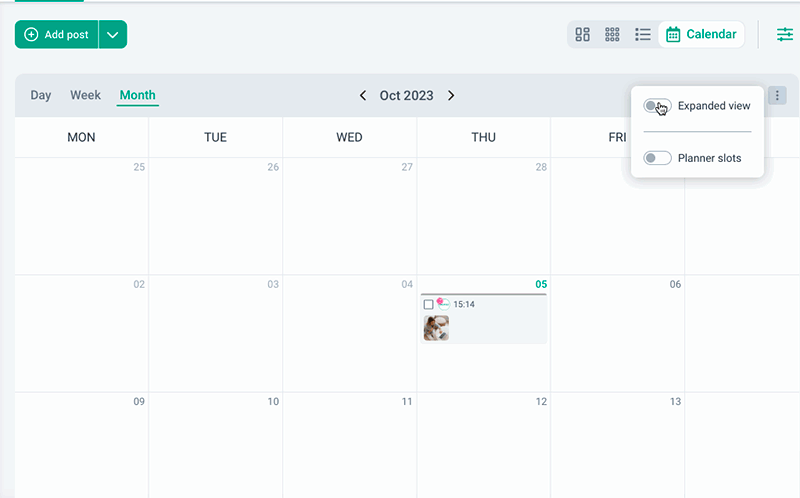
Task: Switch to the Week tab
Action: click(x=85, y=96)
